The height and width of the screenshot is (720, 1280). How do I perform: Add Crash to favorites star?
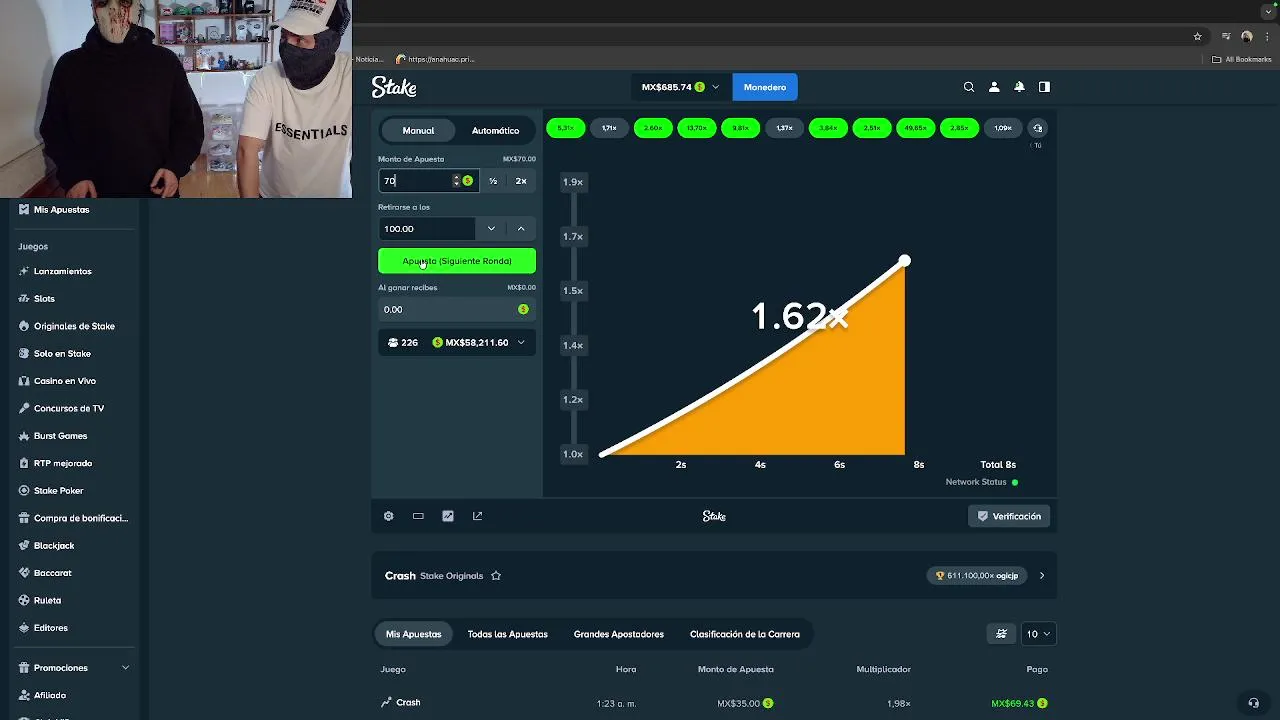pos(496,576)
